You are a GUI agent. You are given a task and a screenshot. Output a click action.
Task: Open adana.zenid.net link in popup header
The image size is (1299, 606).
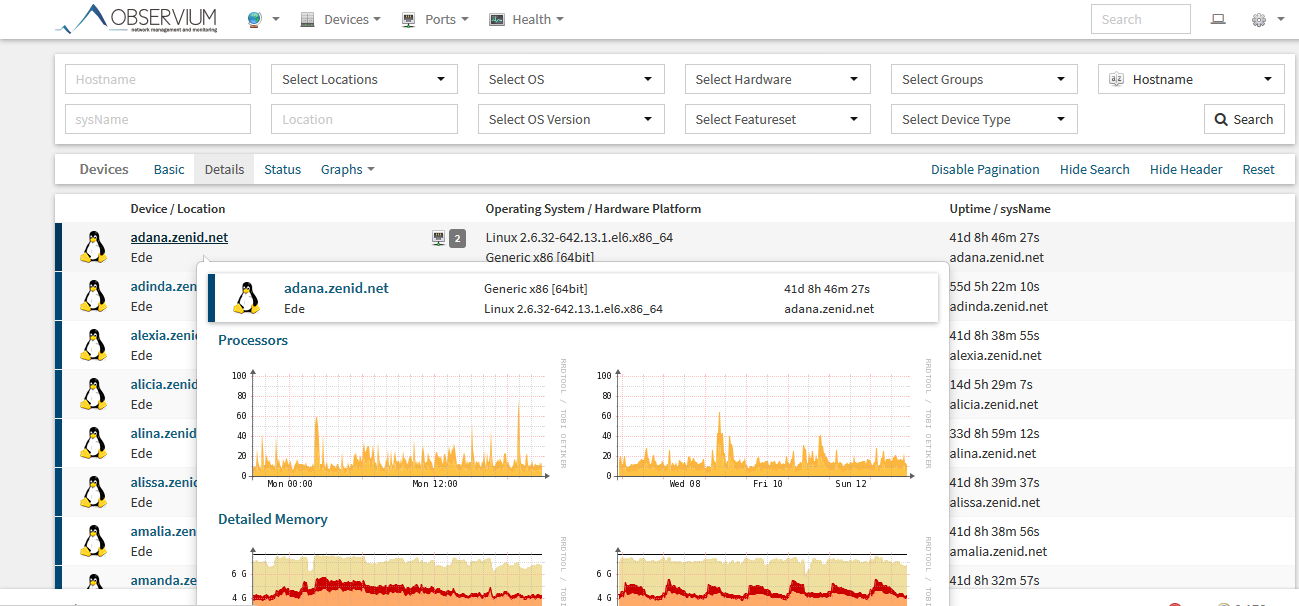click(336, 288)
